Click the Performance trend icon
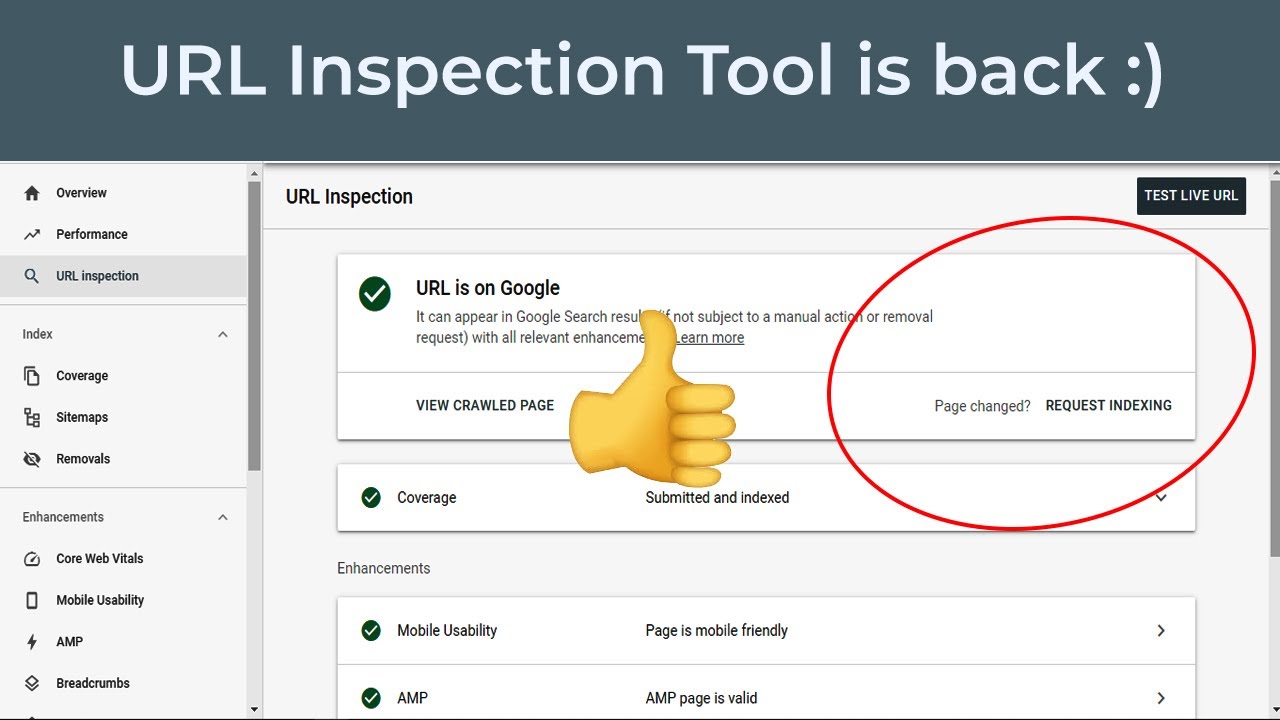Image resolution: width=1280 pixels, height=720 pixels. pyautogui.click(x=32, y=234)
